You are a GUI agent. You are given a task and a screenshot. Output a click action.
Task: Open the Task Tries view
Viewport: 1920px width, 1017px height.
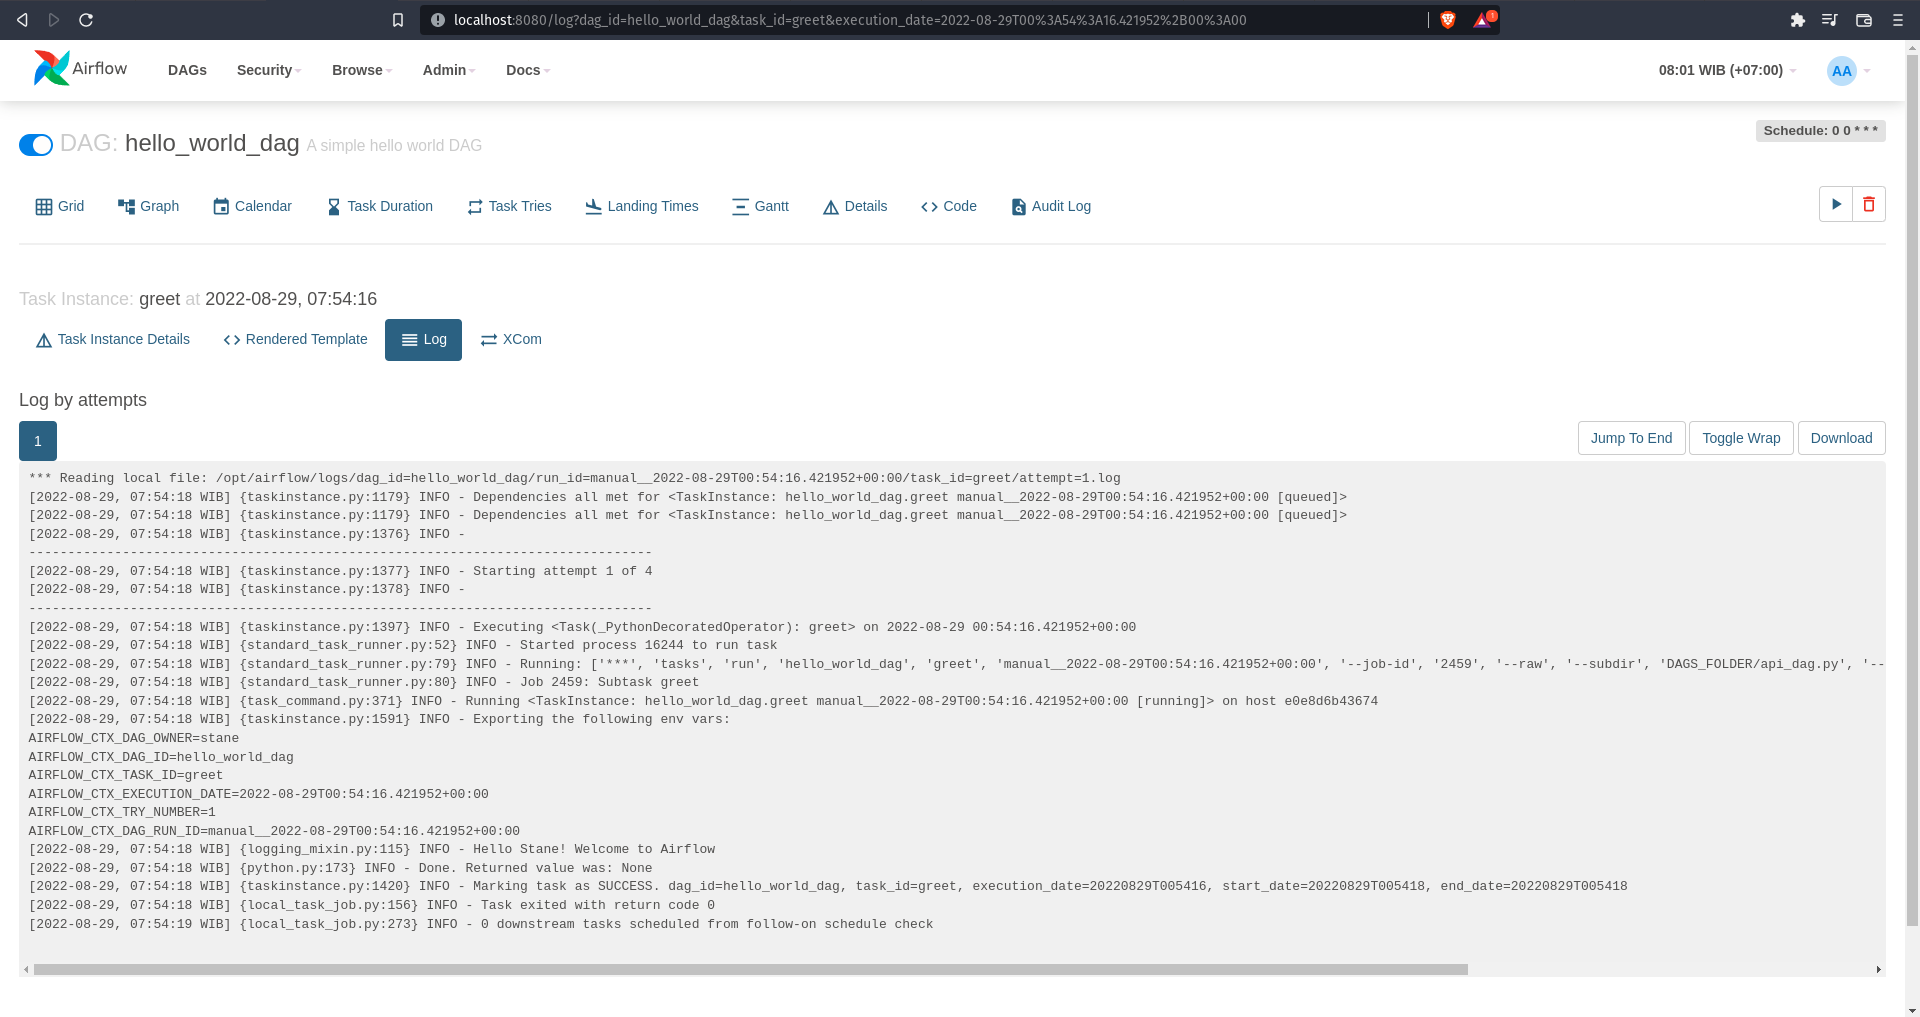pyautogui.click(x=509, y=206)
